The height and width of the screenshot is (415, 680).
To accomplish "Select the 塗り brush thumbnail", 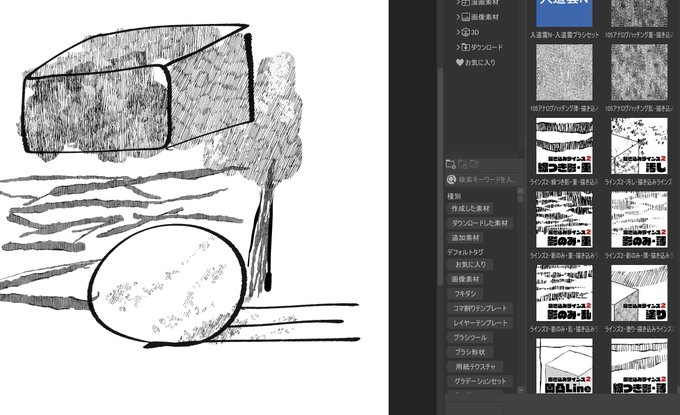I will pos(639,293).
